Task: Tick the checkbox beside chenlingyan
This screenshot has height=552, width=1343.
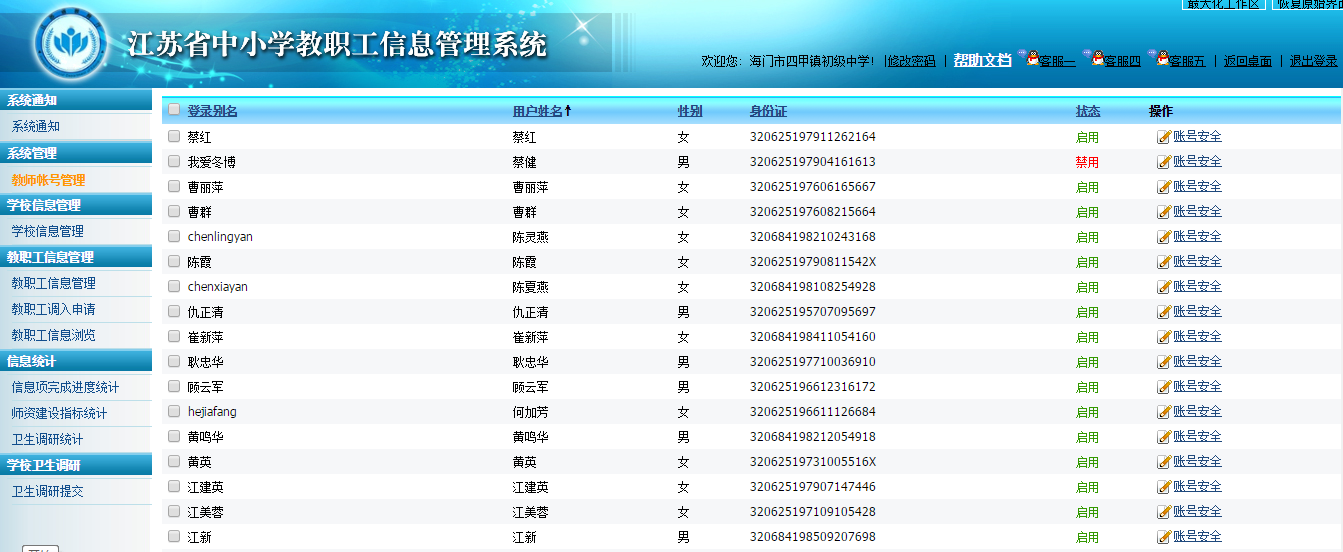Action: coord(174,236)
